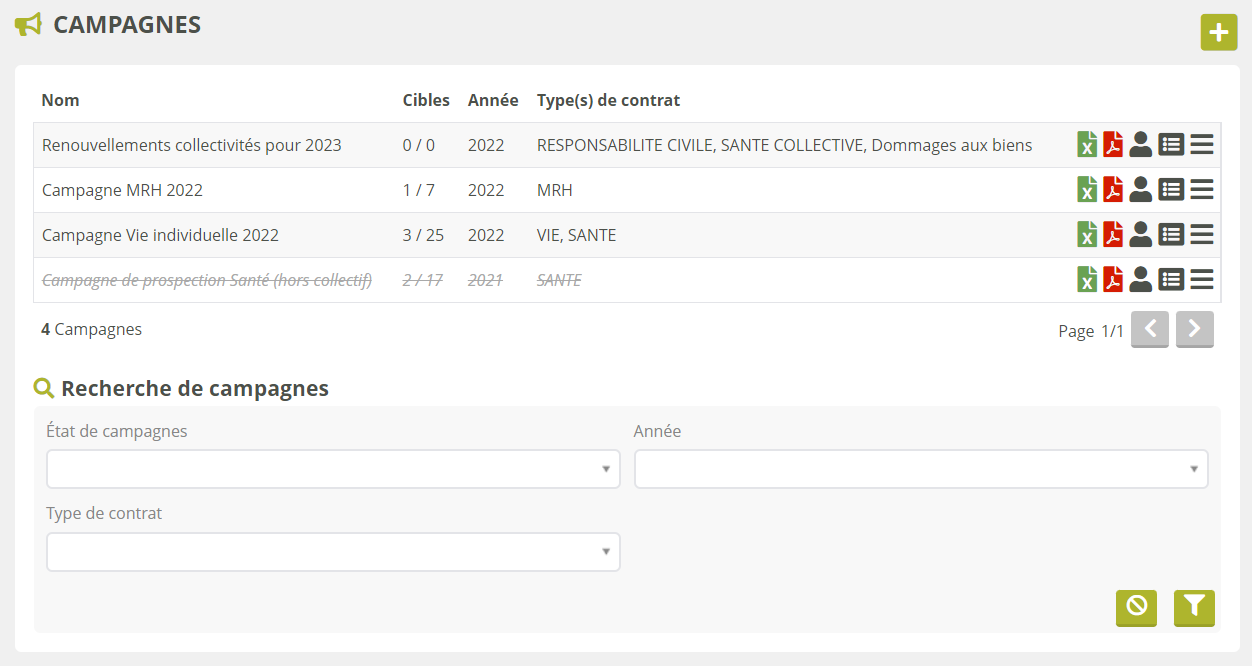Export the struck-through Santé campaign to Excel
The image size is (1252, 666).
click(1087, 280)
